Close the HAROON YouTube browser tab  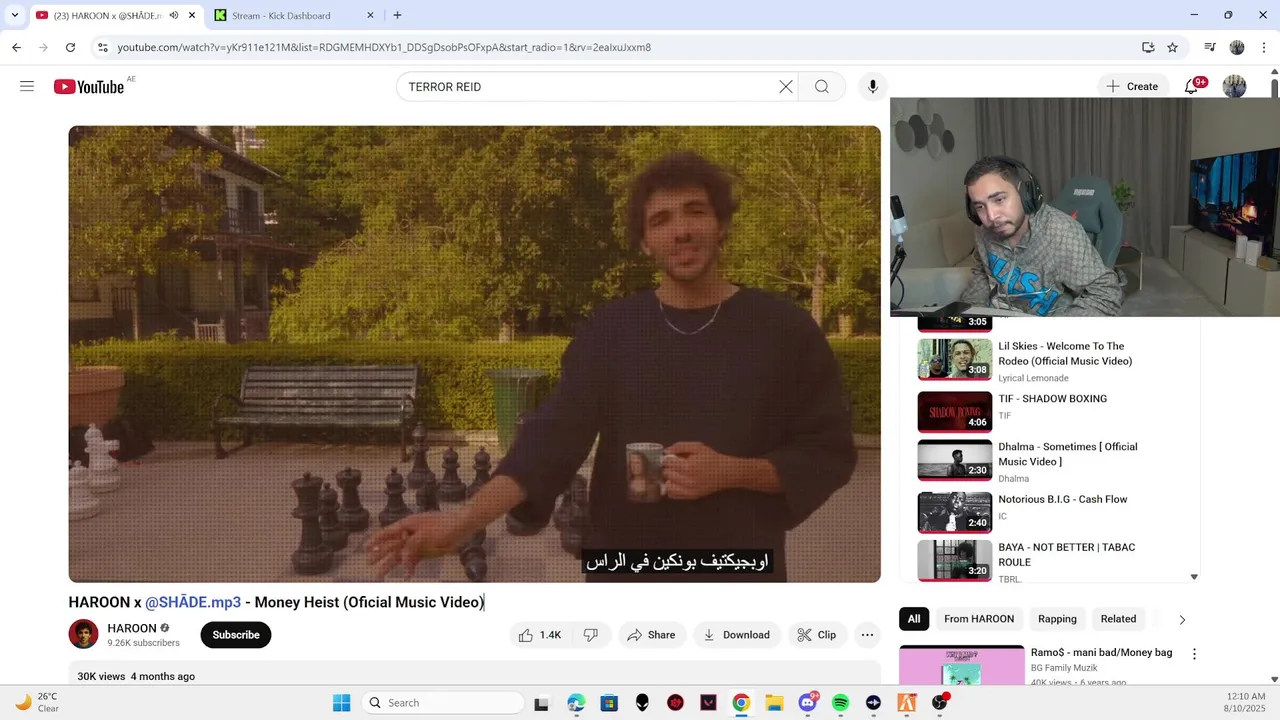point(192,15)
